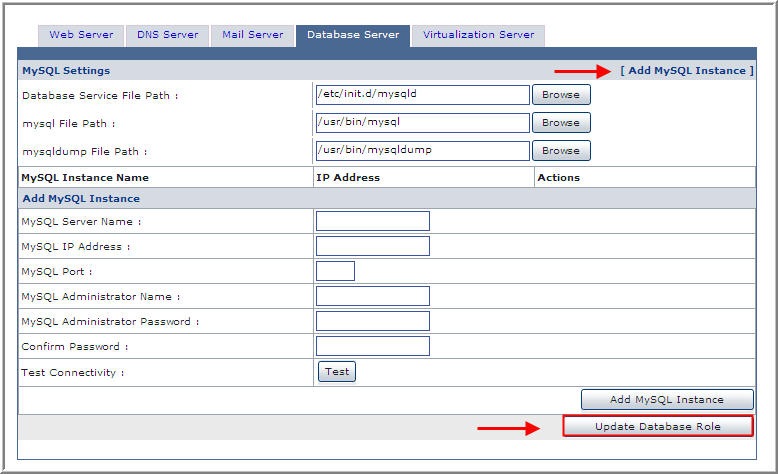Browse for the mysql File Path
This screenshot has width=778, height=474.
(560, 123)
